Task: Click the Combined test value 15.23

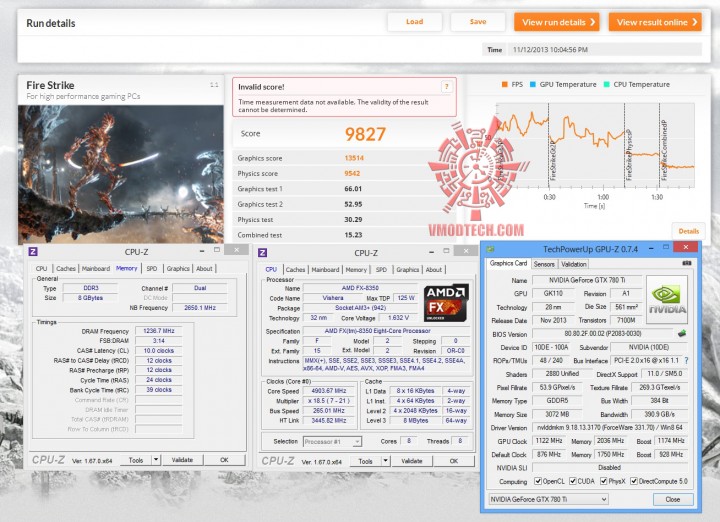Action: (x=353, y=235)
